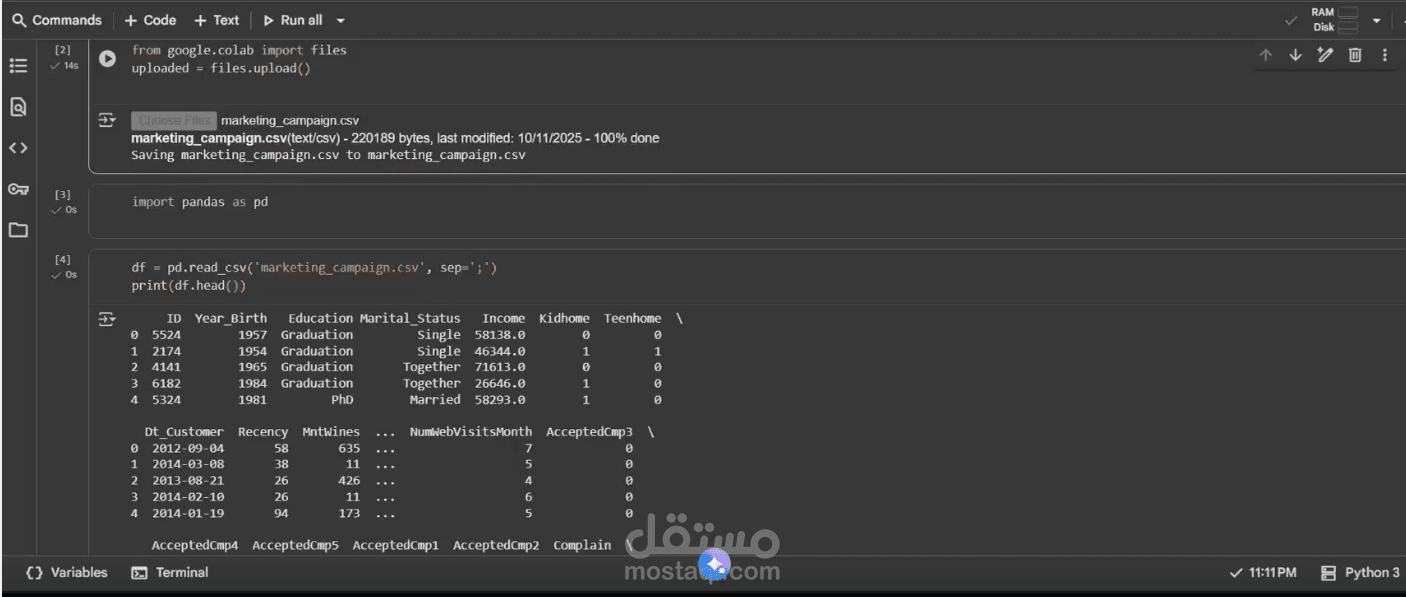
Task: Click the PhD education value
Action: tap(342, 400)
